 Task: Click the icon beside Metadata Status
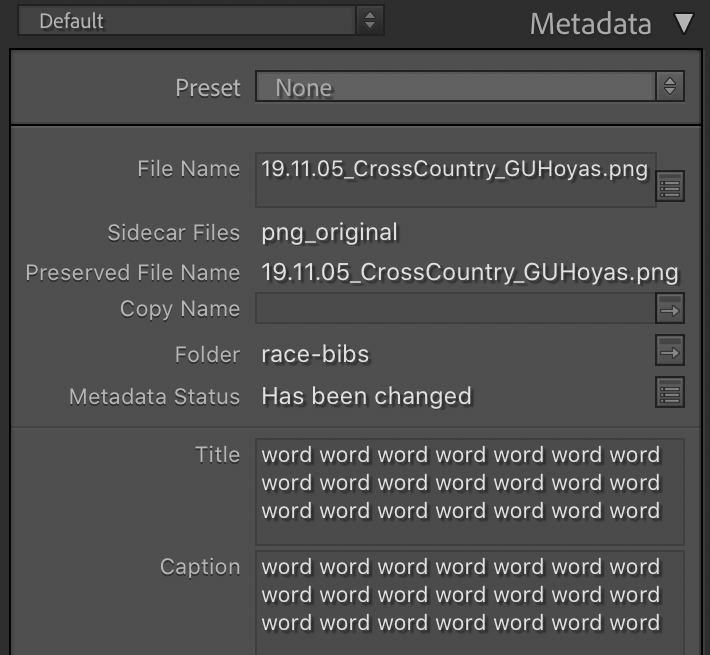[x=670, y=393]
